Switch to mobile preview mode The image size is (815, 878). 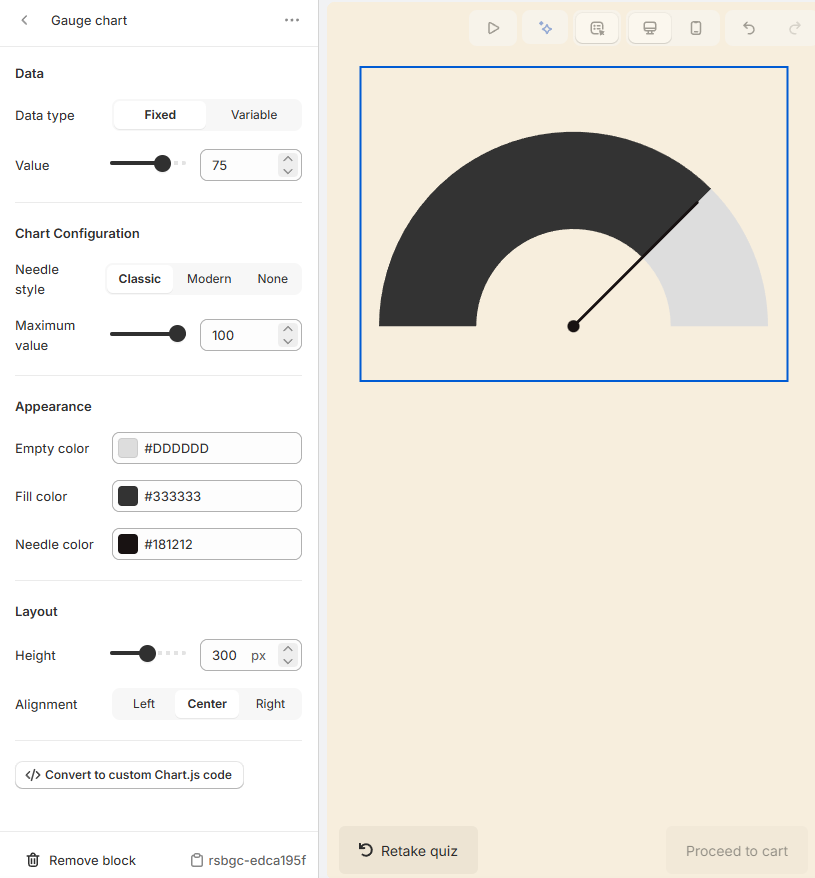coord(697,27)
